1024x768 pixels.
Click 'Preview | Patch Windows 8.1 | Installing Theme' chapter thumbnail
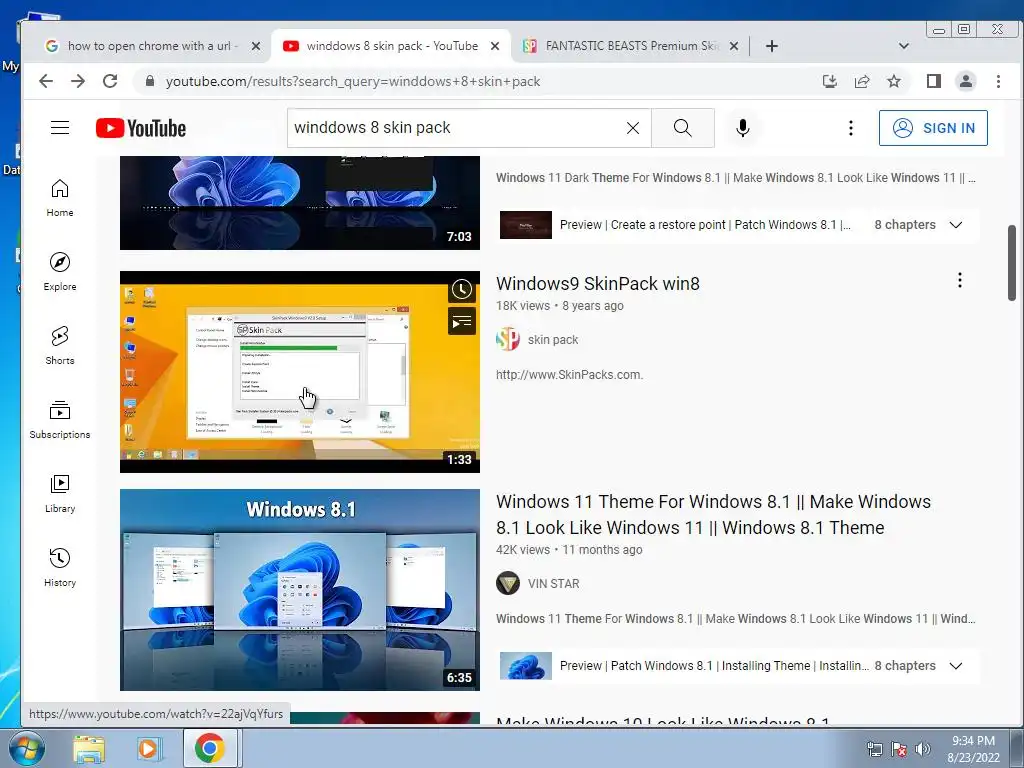pos(526,665)
